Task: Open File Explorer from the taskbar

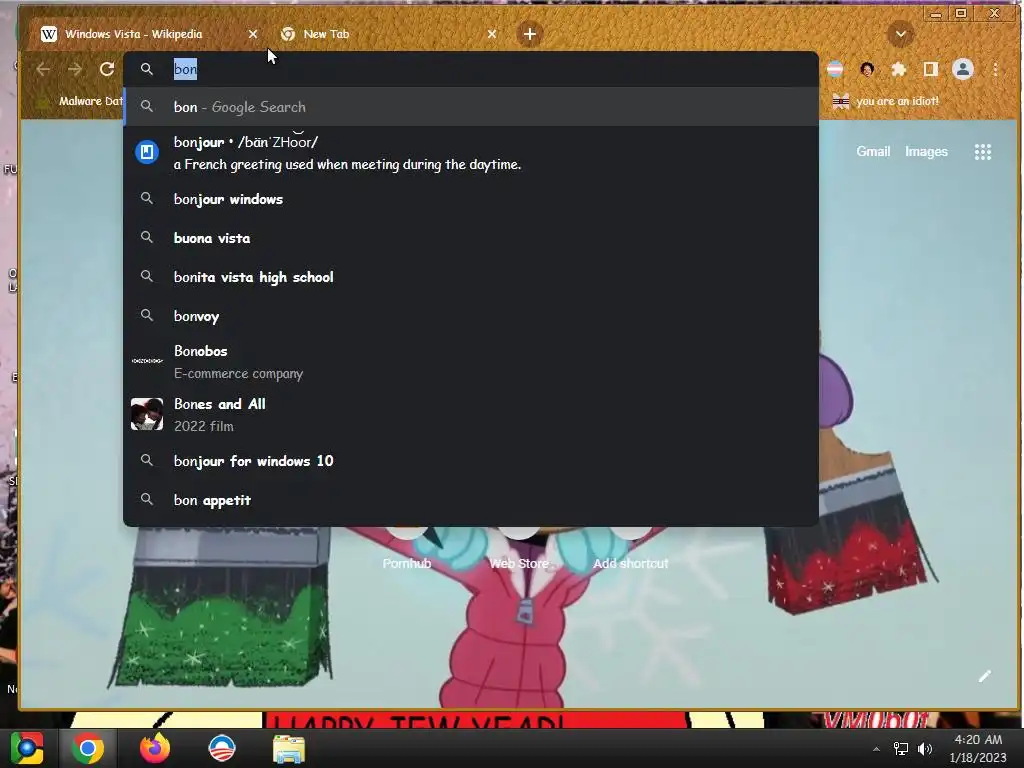Action: [x=288, y=749]
